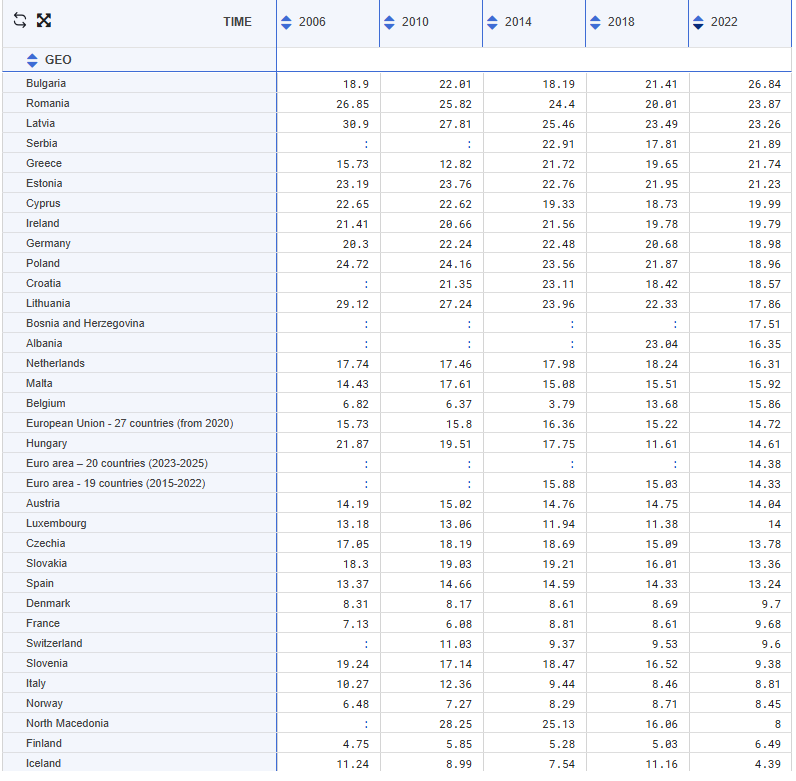This screenshot has height=781, width=796.
Task: Click Latvia's 2006 value 30.9
Action: click(x=356, y=124)
